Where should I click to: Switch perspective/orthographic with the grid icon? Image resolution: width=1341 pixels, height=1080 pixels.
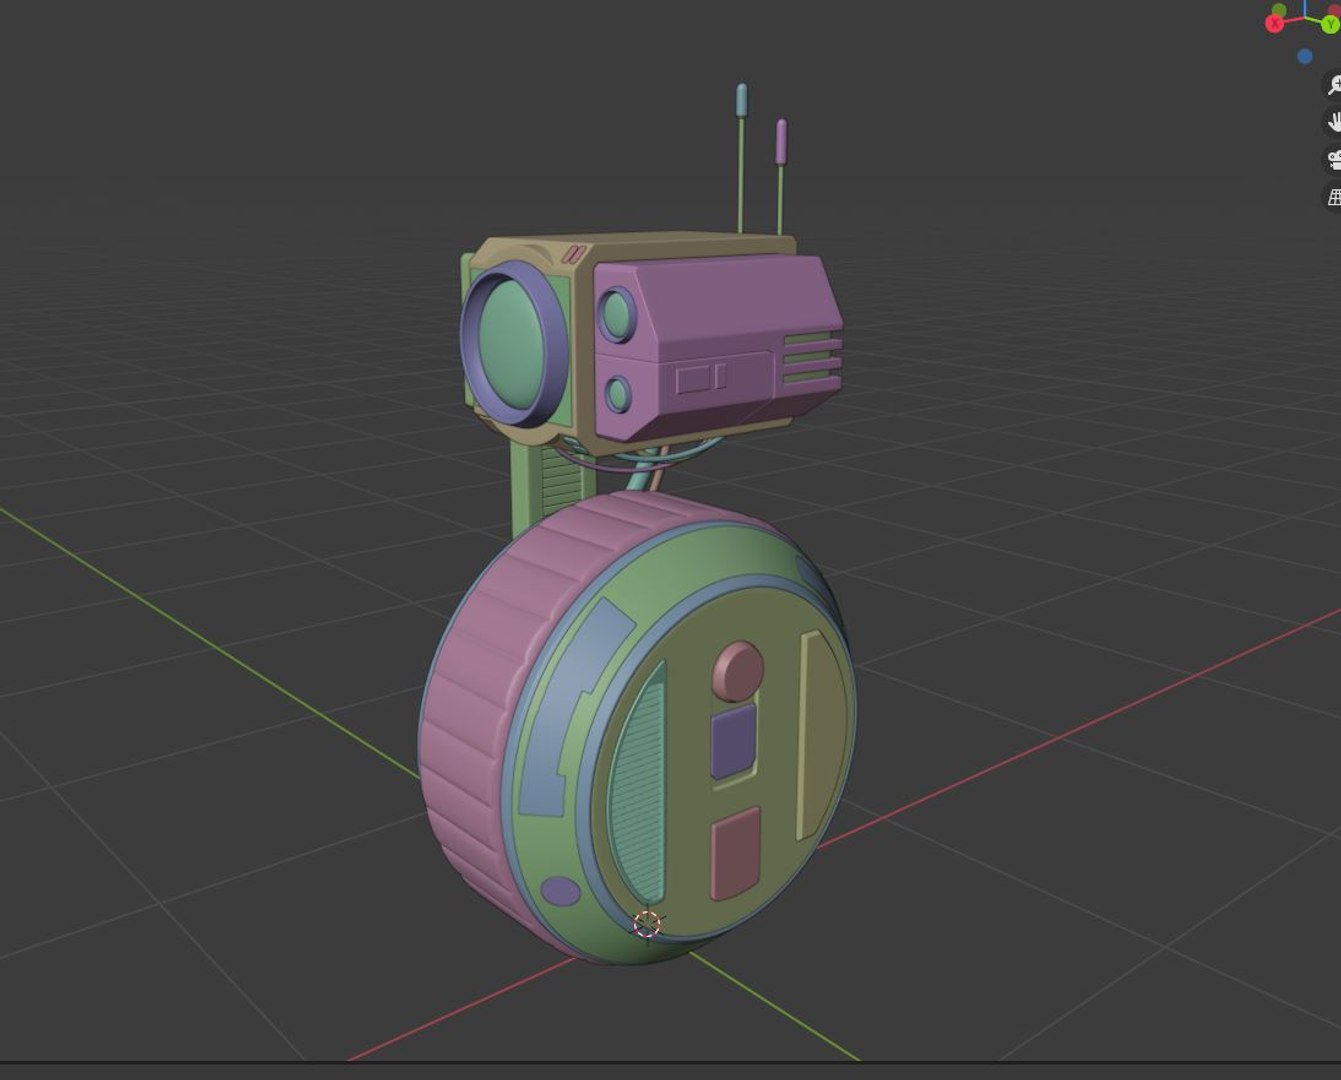1333,197
